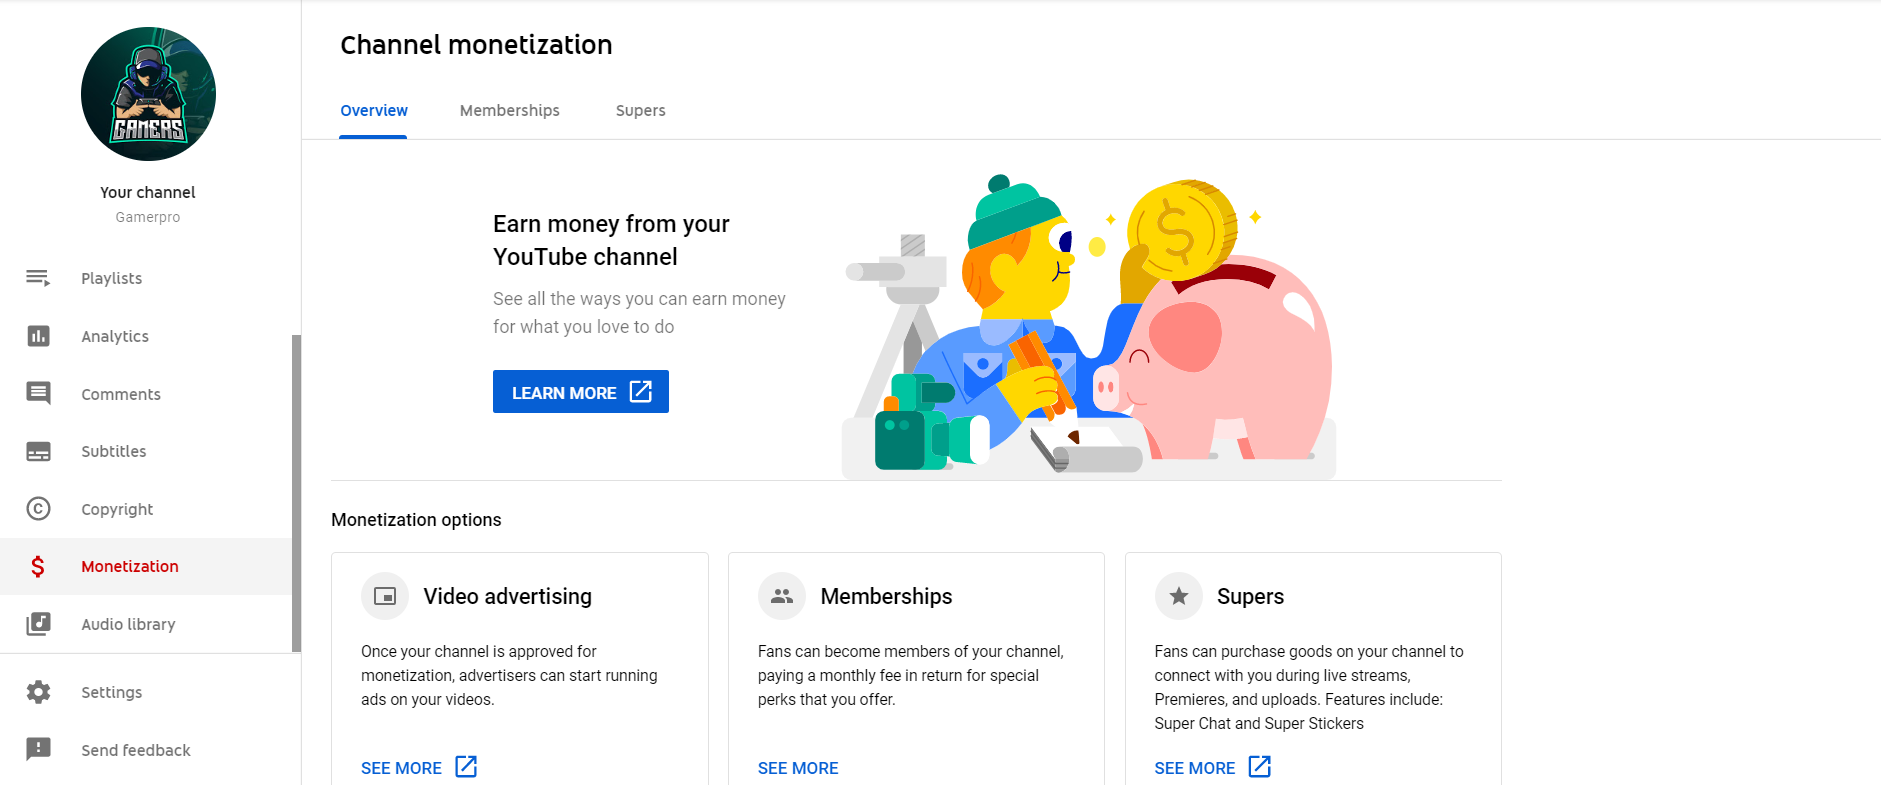The image size is (1881, 785).
Task: Open the Audio library
Action: coord(146,624)
